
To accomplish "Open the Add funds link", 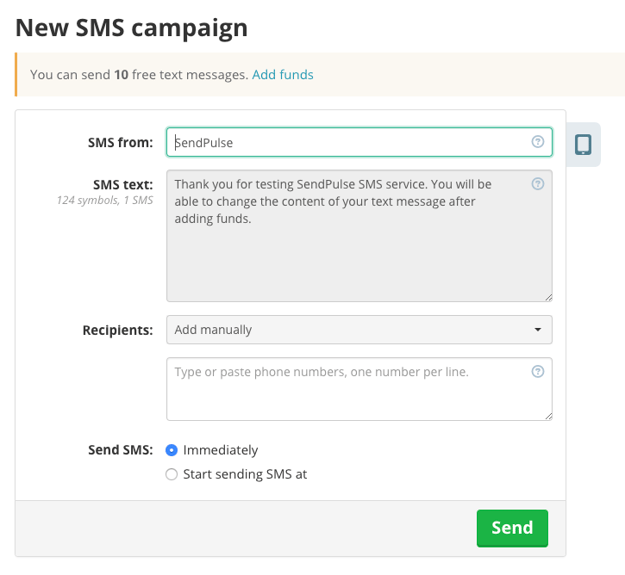I will (282, 74).
